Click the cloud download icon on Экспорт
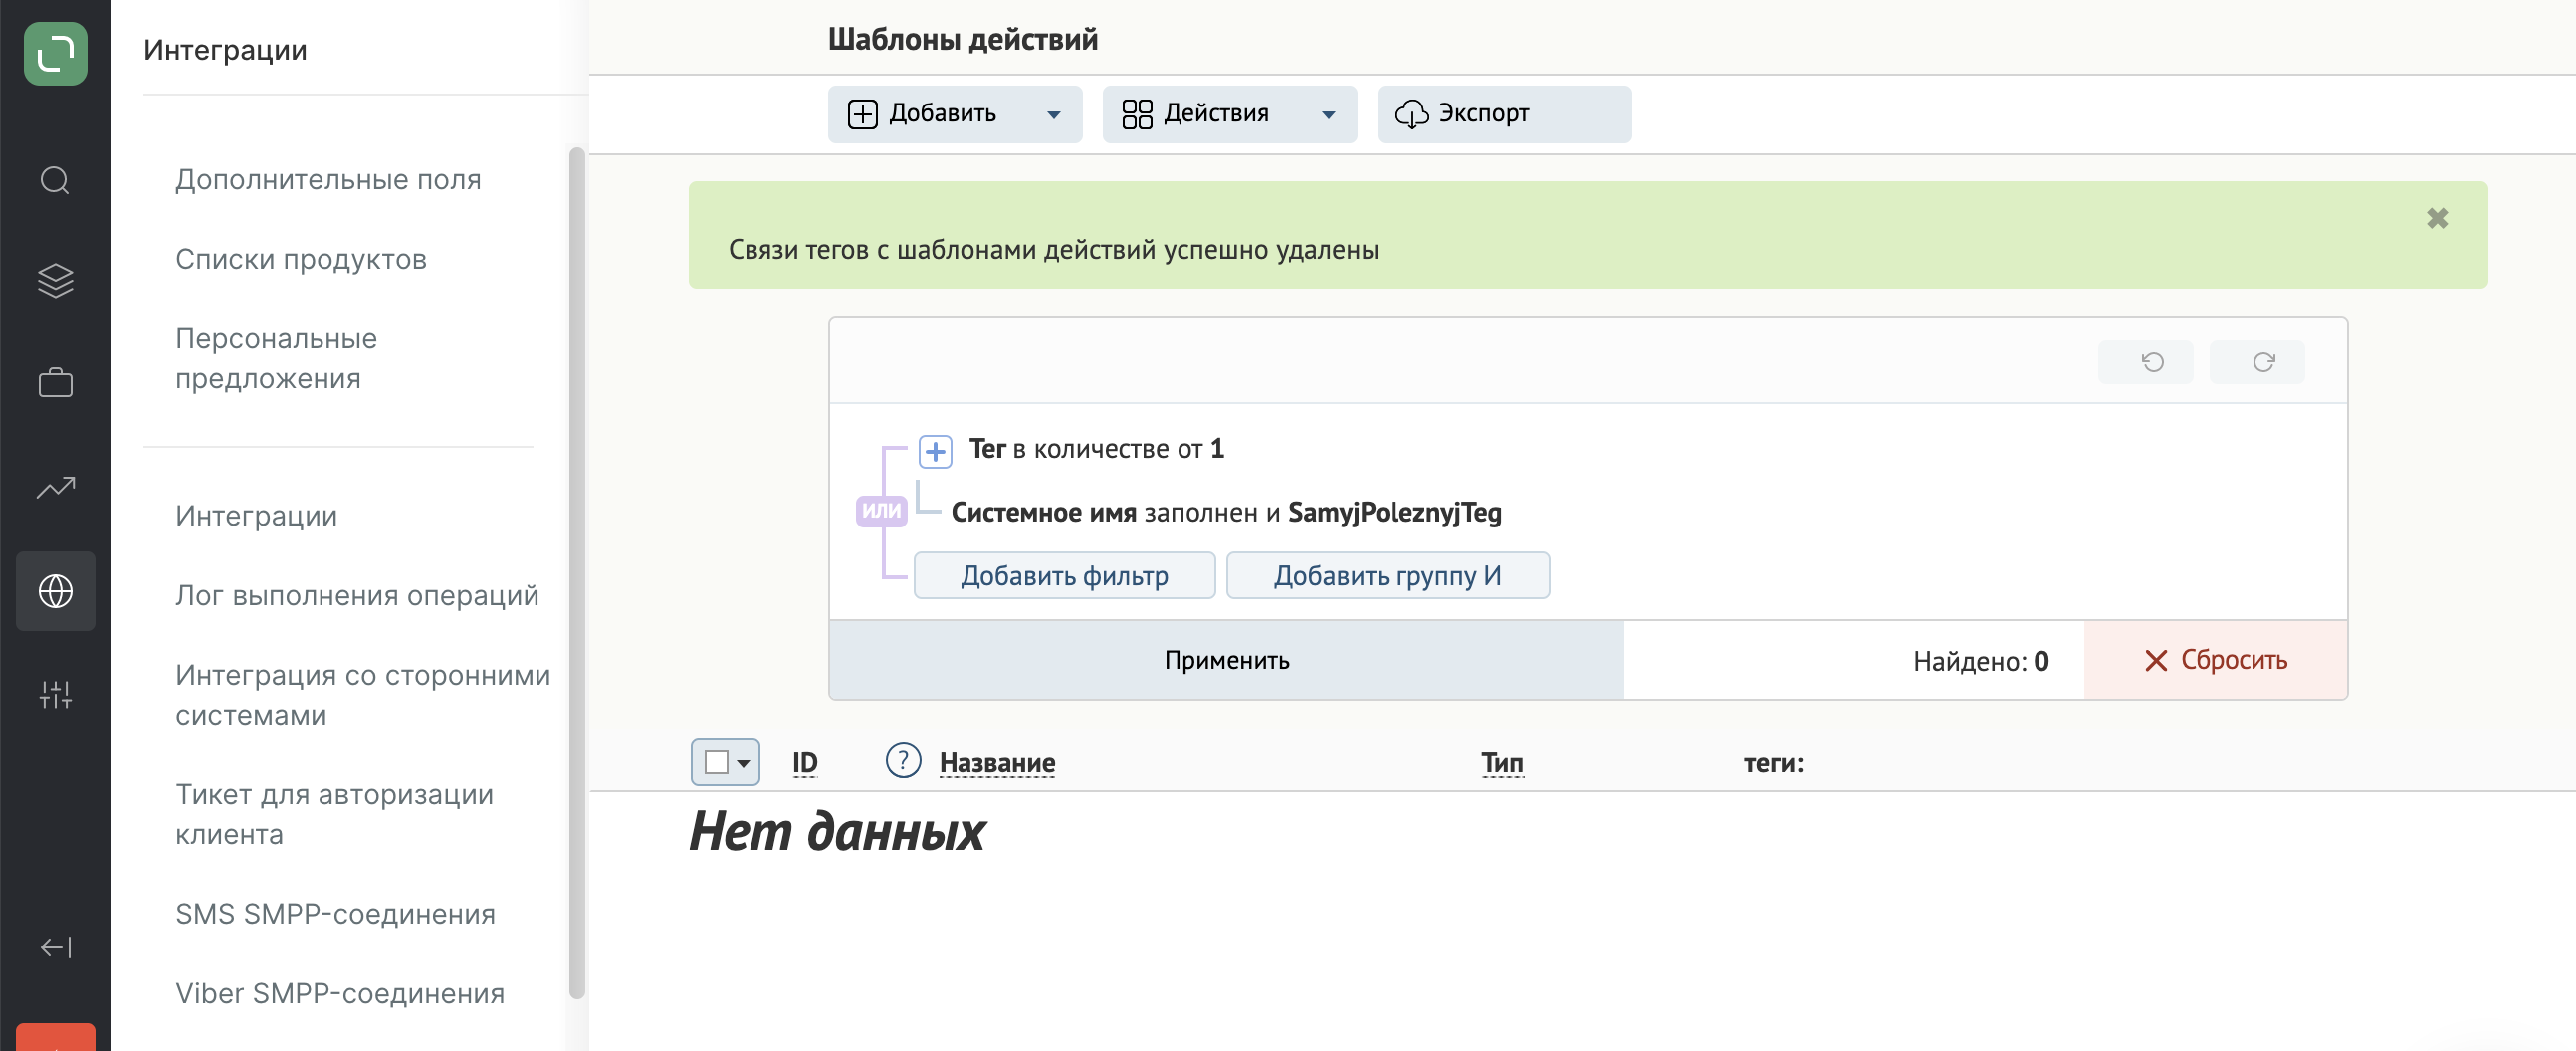The image size is (2576, 1051). coord(1411,114)
